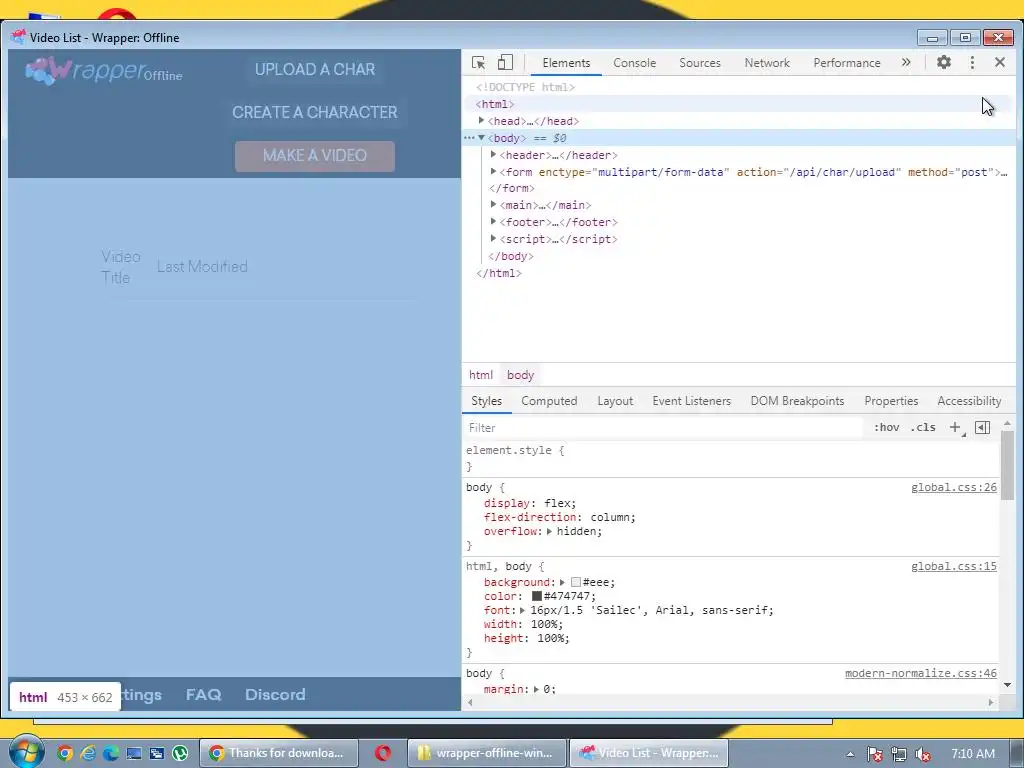Expand the footer element node
The width and height of the screenshot is (1024, 768).
coord(493,222)
